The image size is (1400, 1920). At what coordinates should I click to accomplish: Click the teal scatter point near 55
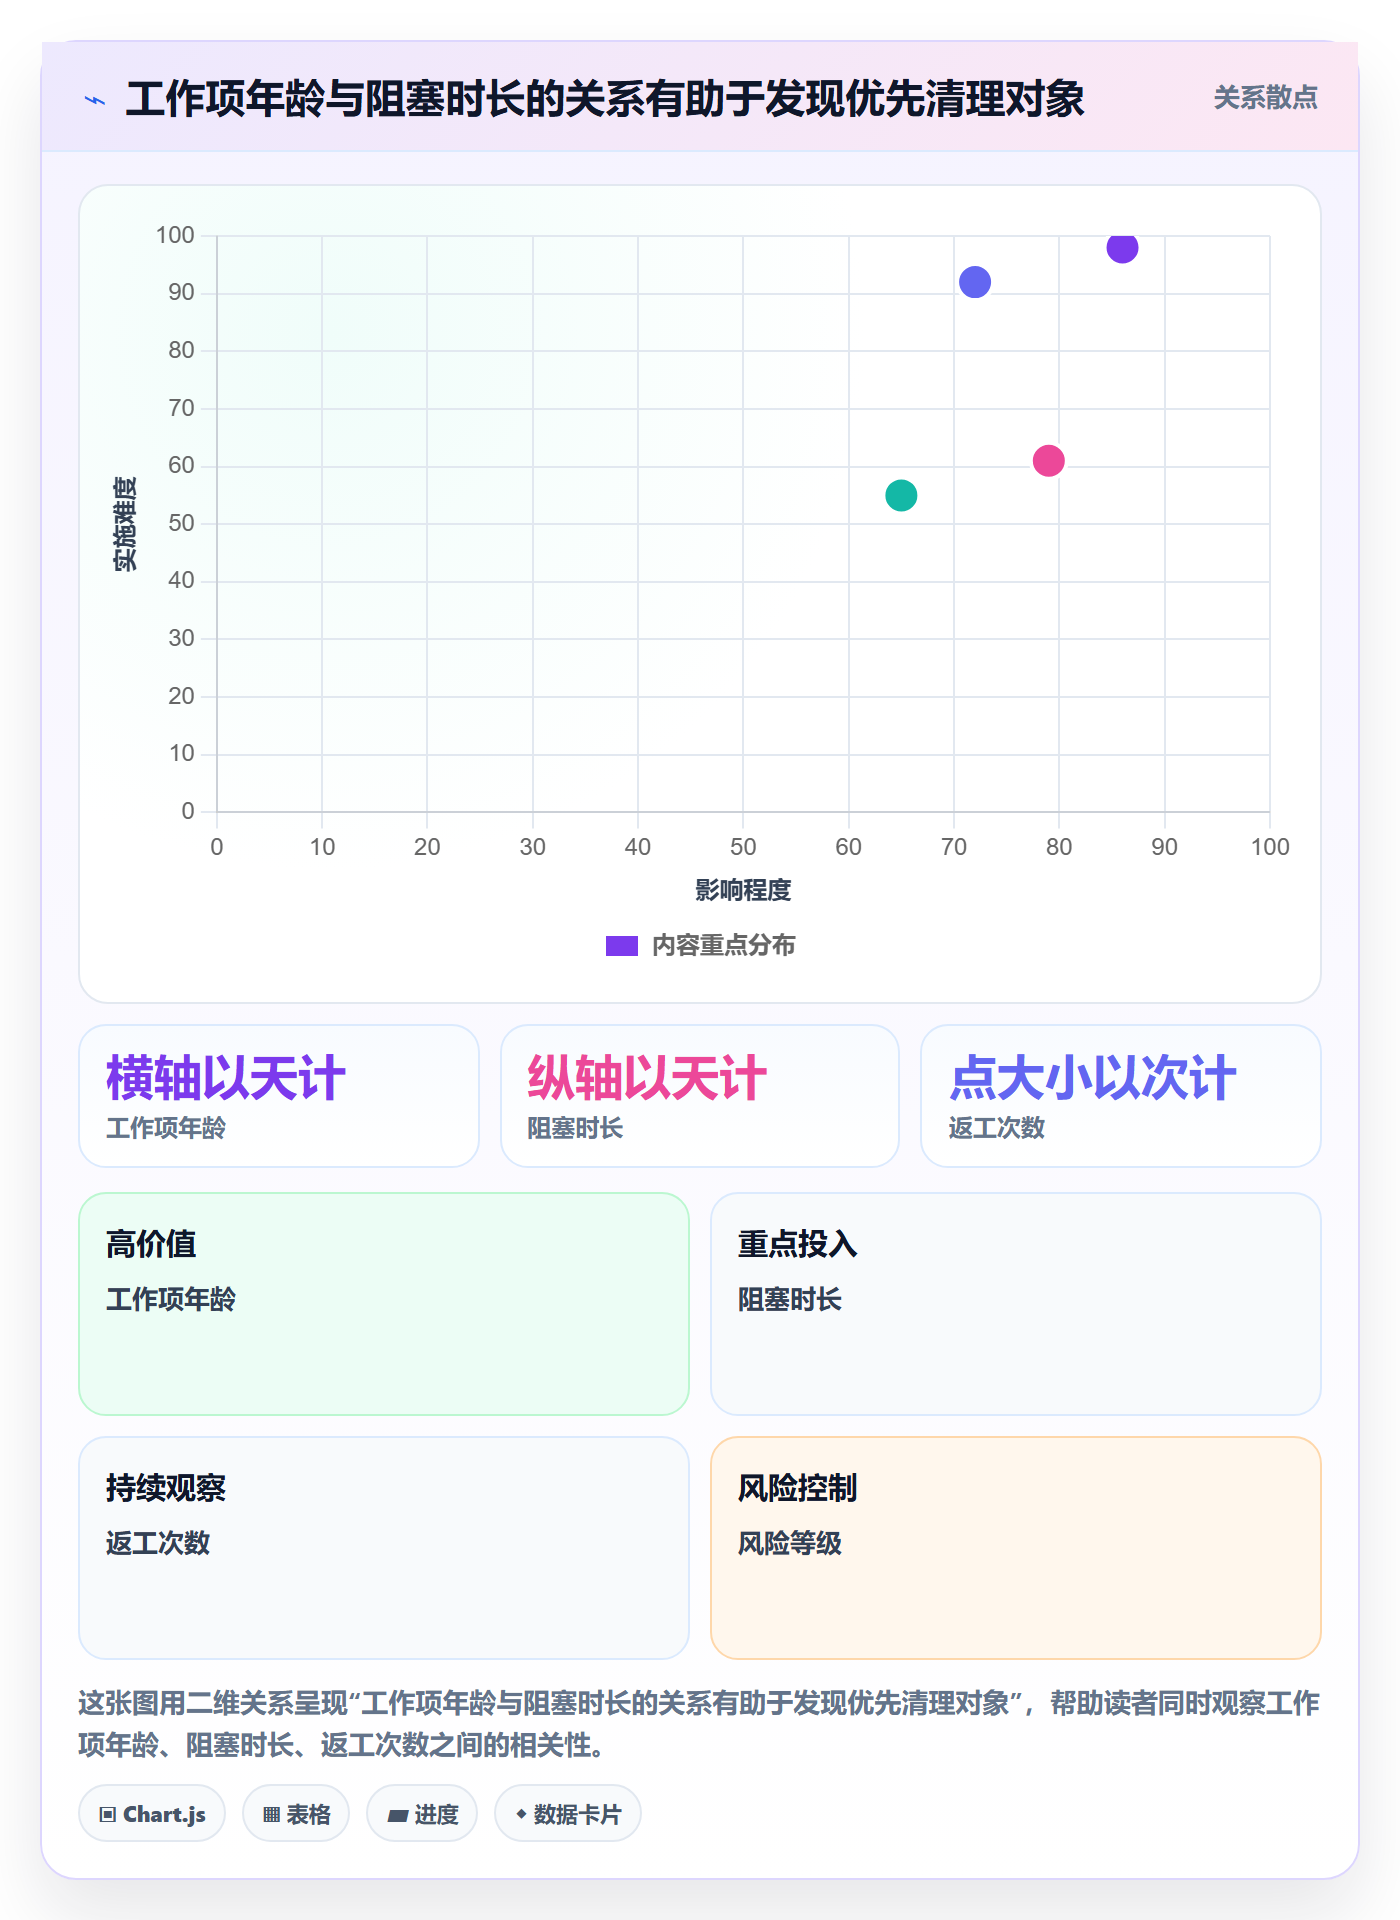click(x=901, y=495)
